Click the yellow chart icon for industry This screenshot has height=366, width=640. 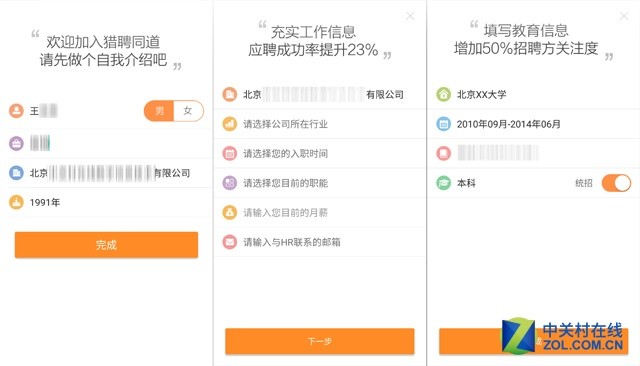[x=230, y=124]
